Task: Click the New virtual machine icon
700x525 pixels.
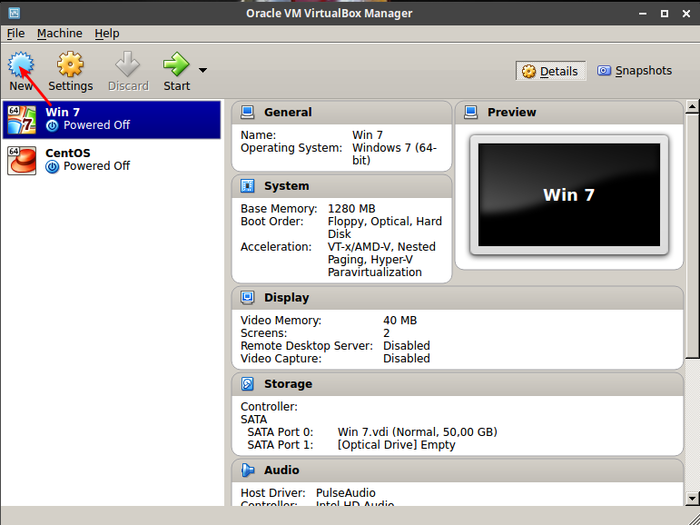Action: [x=21, y=64]
